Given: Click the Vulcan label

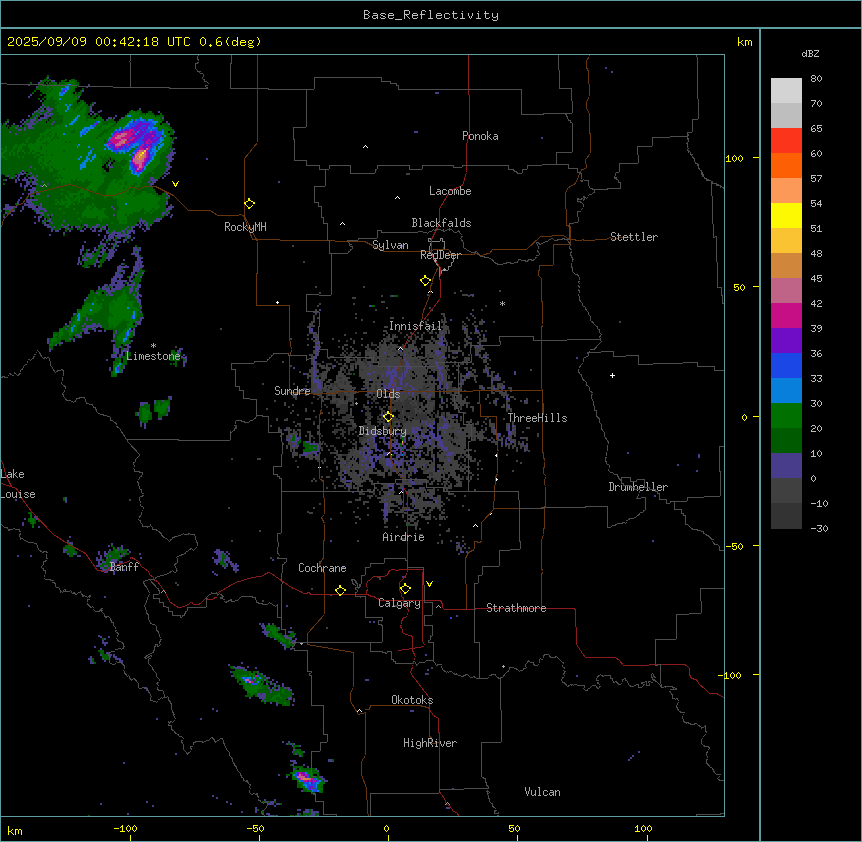Looking at the screenshot, I should pyautogui.click(x=542, y=792).
